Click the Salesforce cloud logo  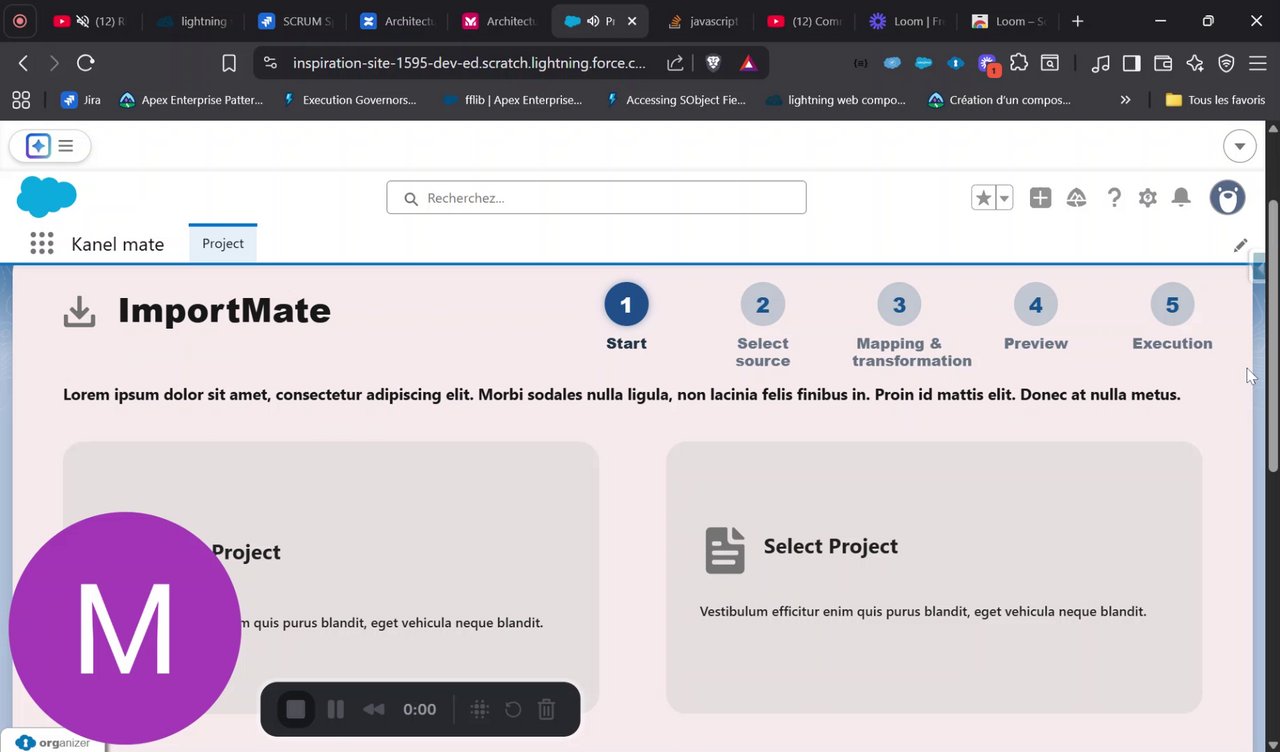[x=47, y=197]
